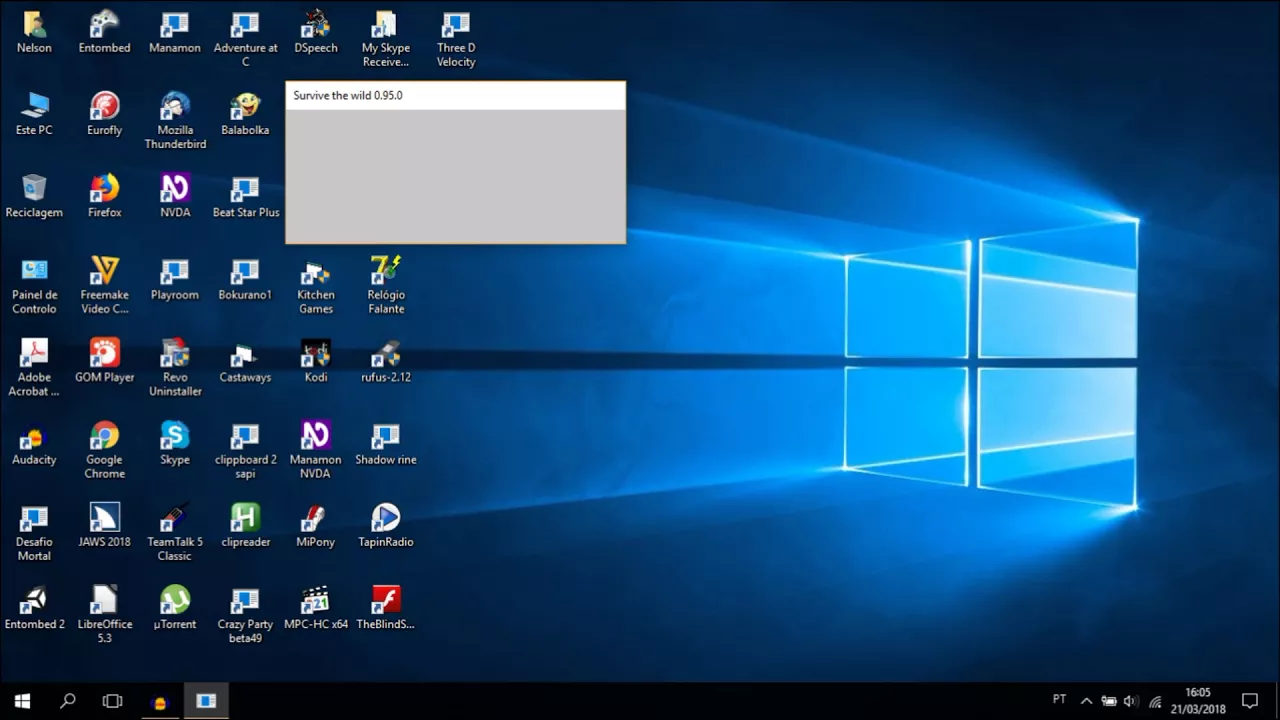This screenshot has width=1280, height=720.
Task: Select TapinRadio desktop icon
Action: (x=386, y=524)
